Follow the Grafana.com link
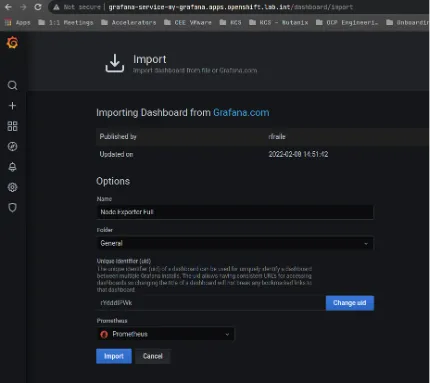The image size is (430, 384). pos(241,112)
